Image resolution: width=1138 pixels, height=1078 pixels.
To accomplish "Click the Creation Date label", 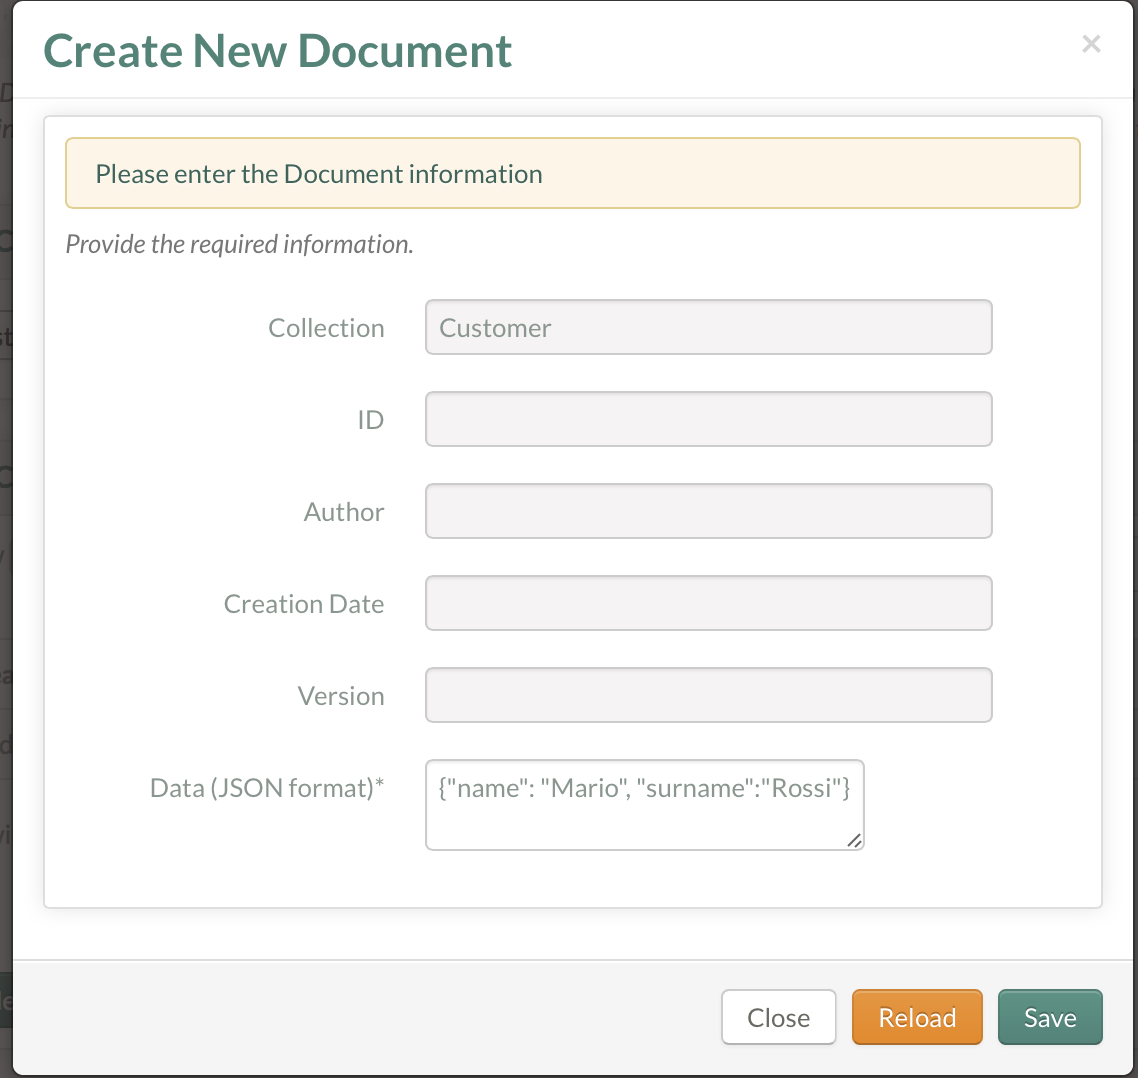I will click(x=304, y=604).
